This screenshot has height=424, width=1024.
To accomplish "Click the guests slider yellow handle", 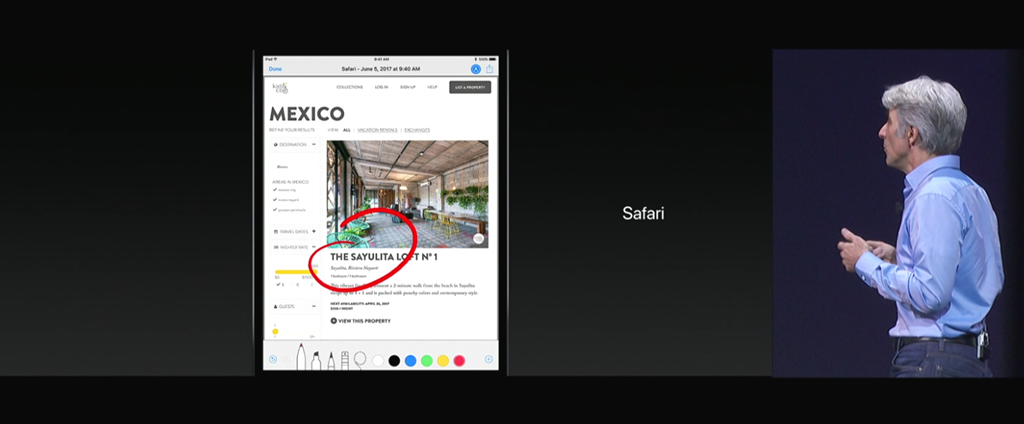I will [x=276, y=332].
